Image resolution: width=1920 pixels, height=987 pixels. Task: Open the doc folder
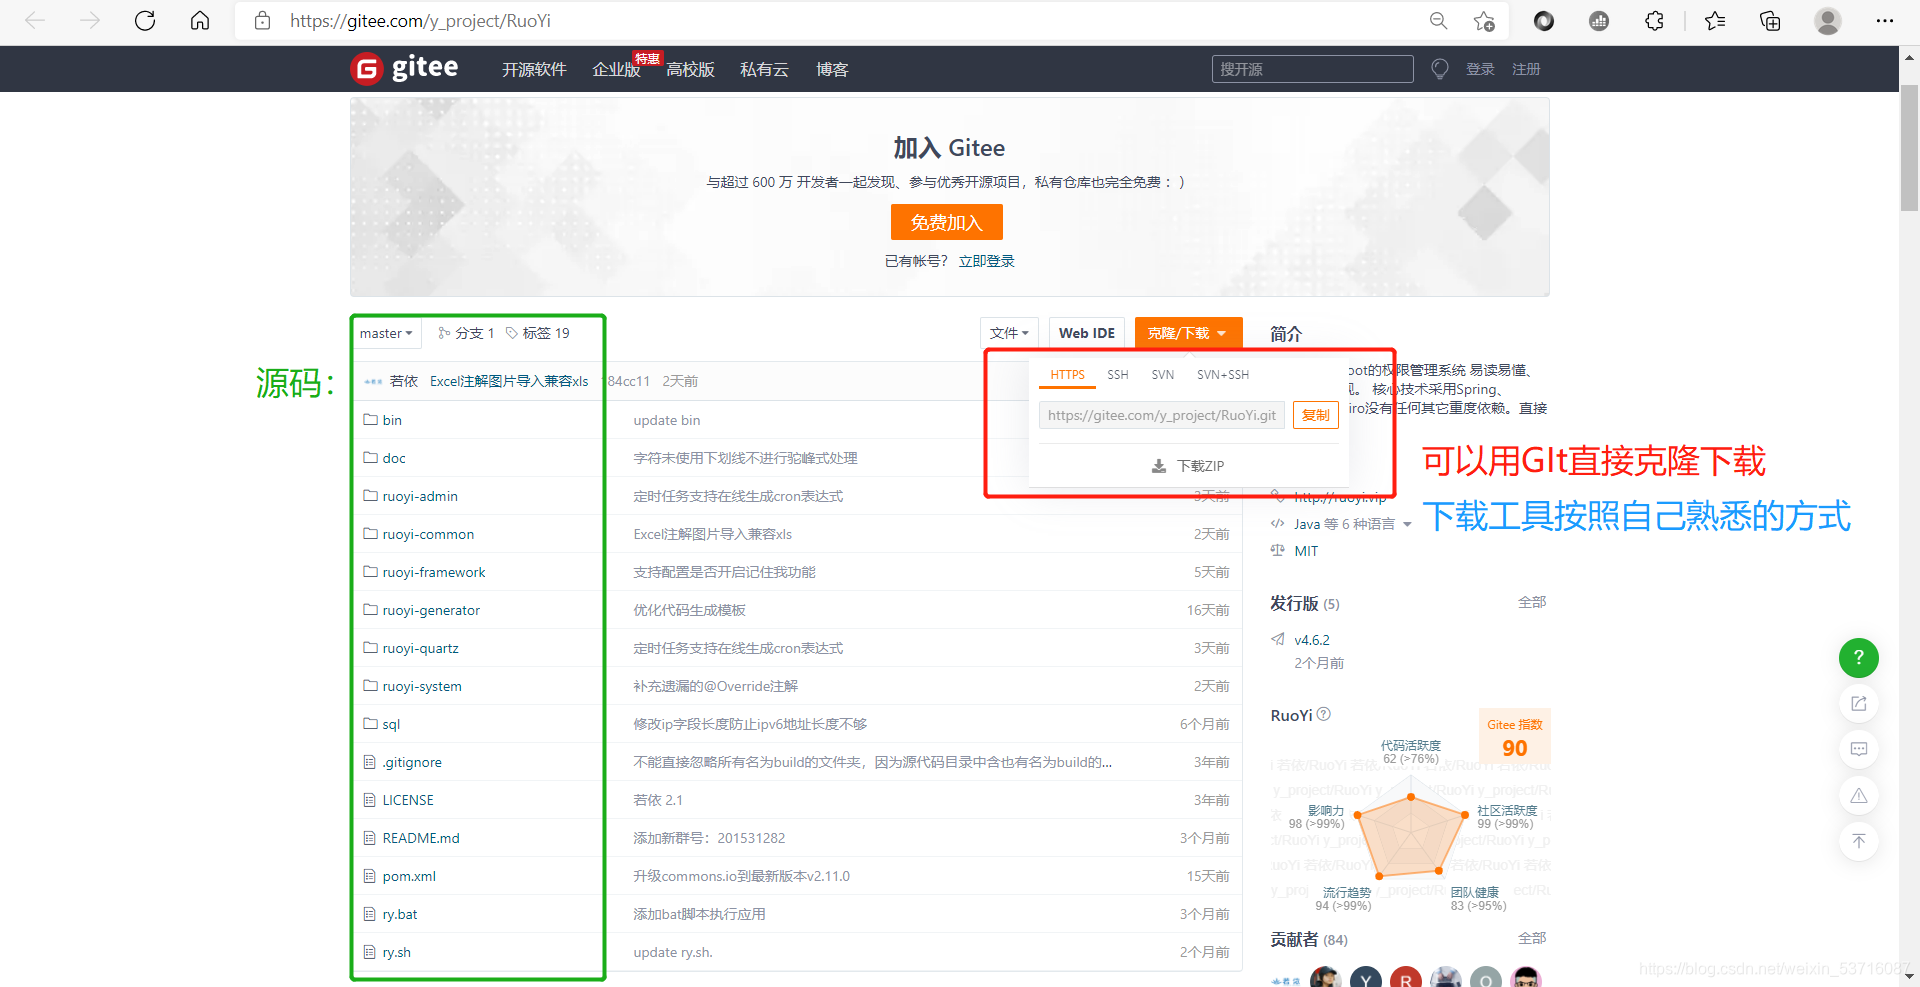click(394, 458)
